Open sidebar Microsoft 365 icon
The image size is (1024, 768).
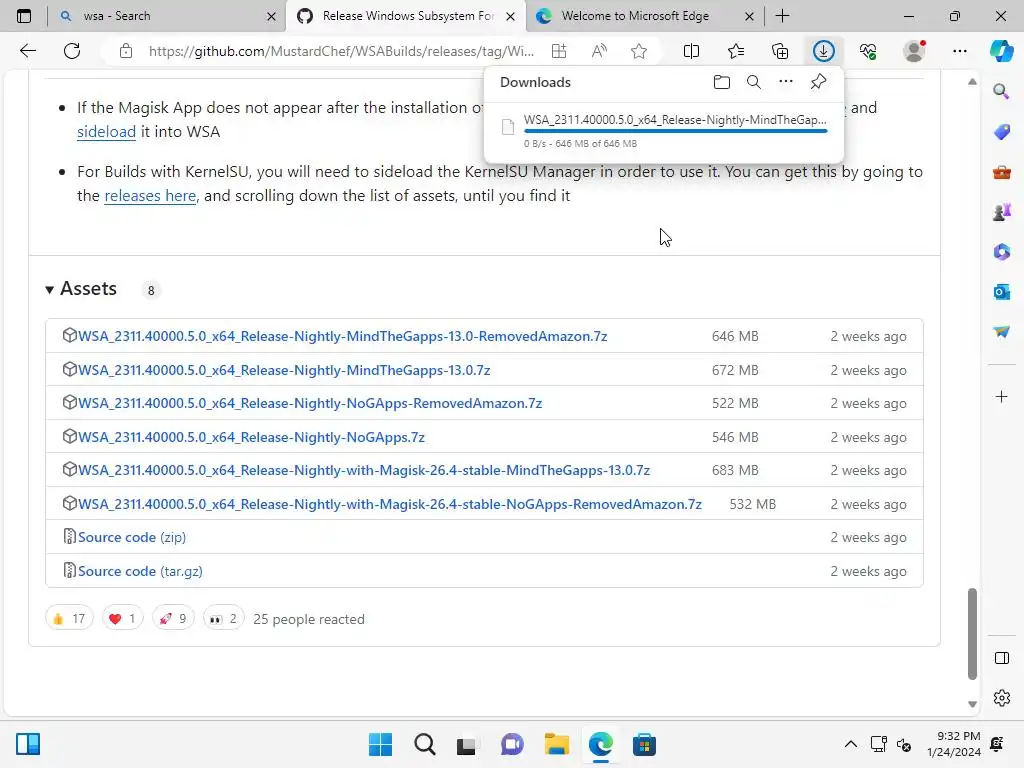1001,252
